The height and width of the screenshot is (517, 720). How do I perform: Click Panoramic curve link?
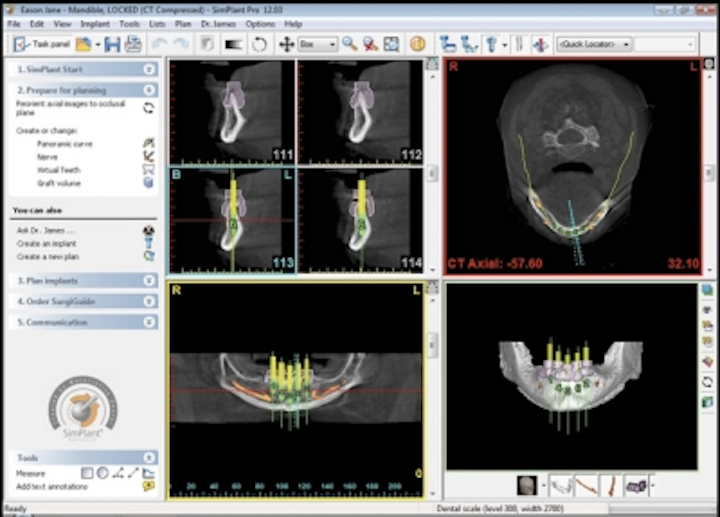[65, 144]
